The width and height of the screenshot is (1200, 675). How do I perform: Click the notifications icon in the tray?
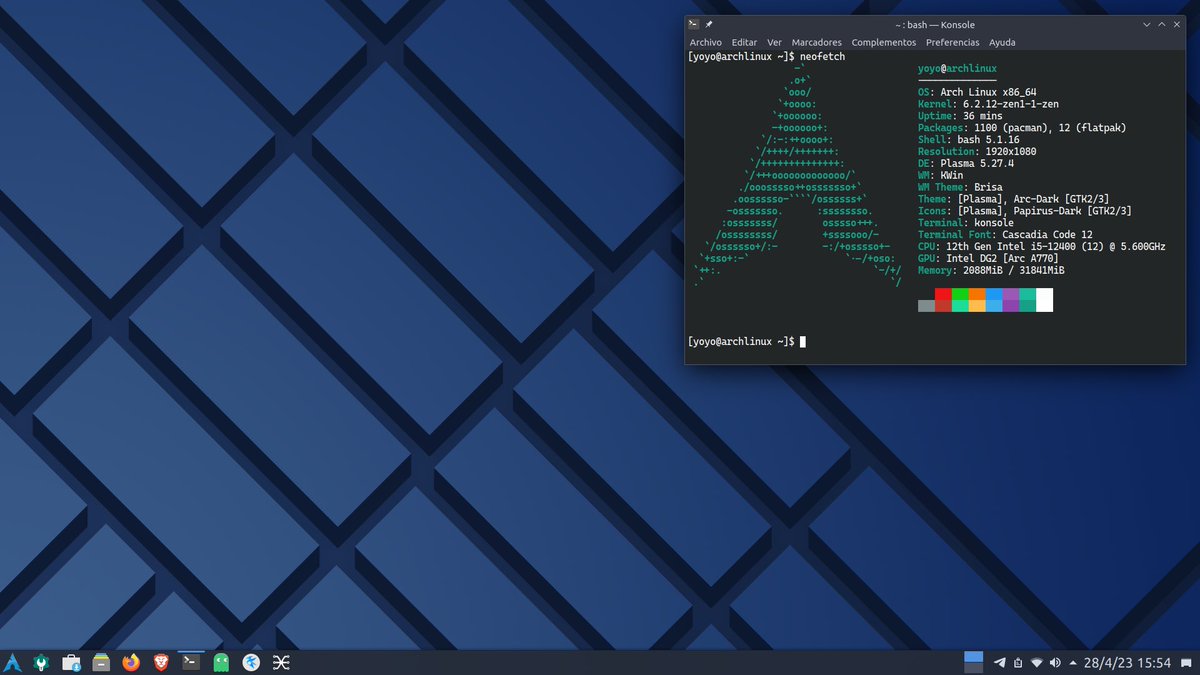pyautogui.click(x=1186, y=662)
